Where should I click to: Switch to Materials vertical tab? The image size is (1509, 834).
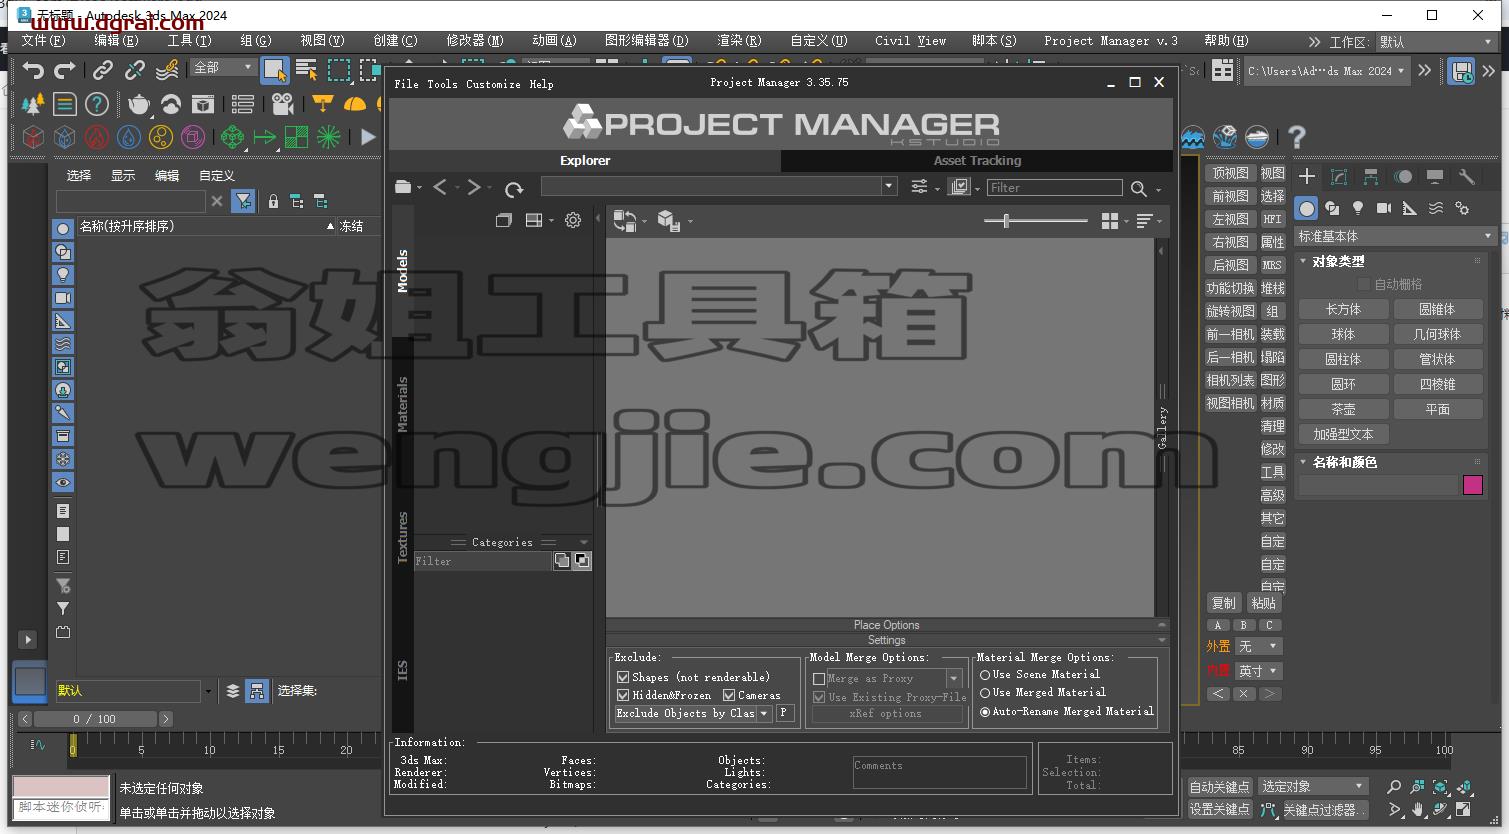[402, 404]
